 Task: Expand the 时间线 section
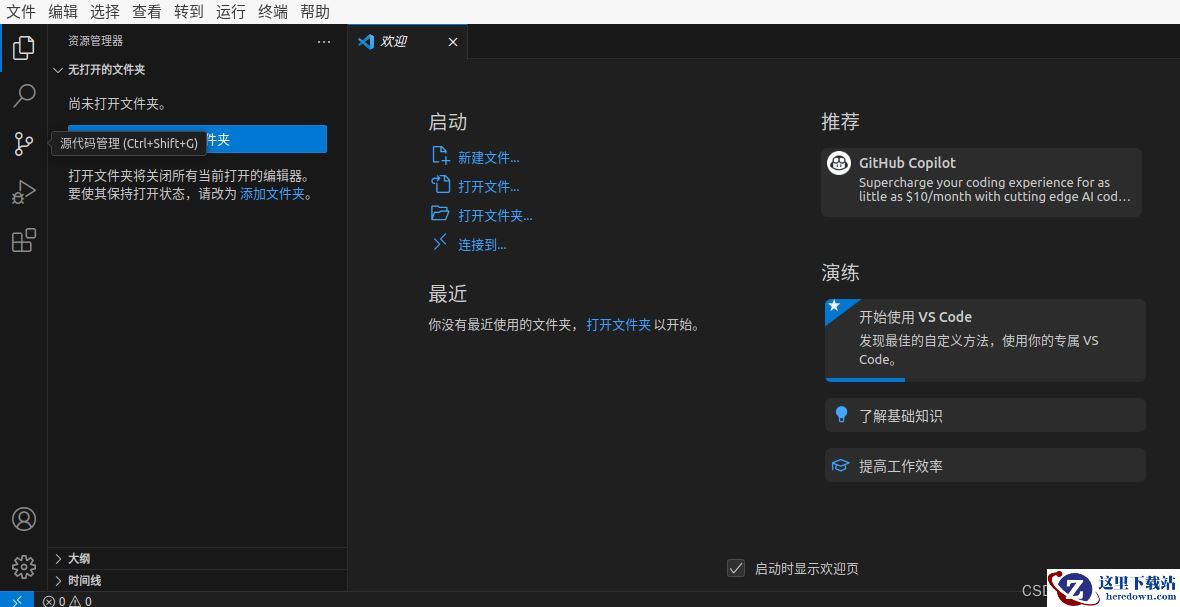point(58,581)
